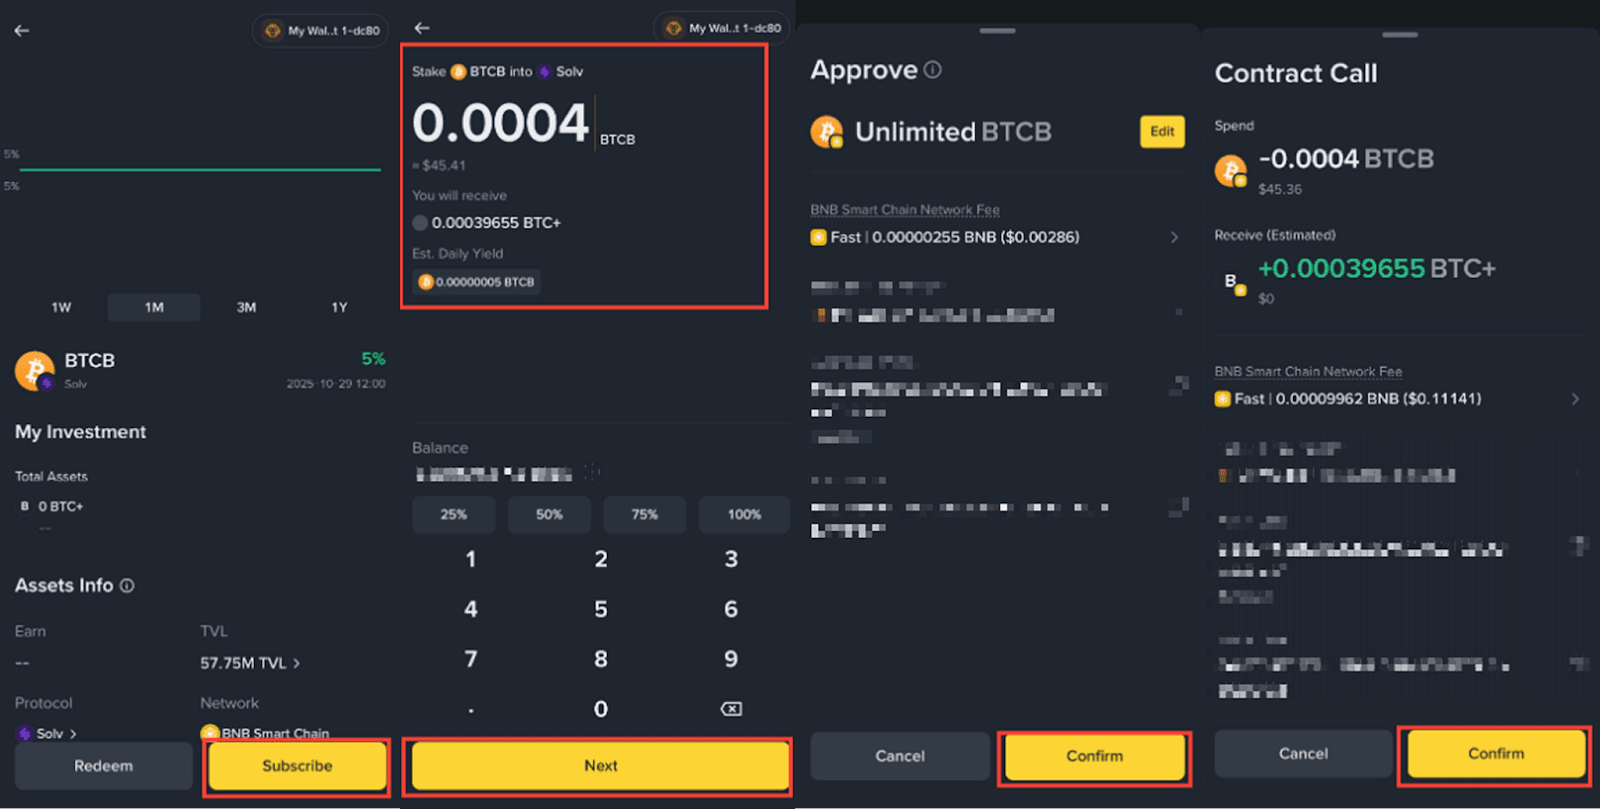
Task: Open wallet selector on first panel
Action: pyautogui.click(x=320, y=31)
